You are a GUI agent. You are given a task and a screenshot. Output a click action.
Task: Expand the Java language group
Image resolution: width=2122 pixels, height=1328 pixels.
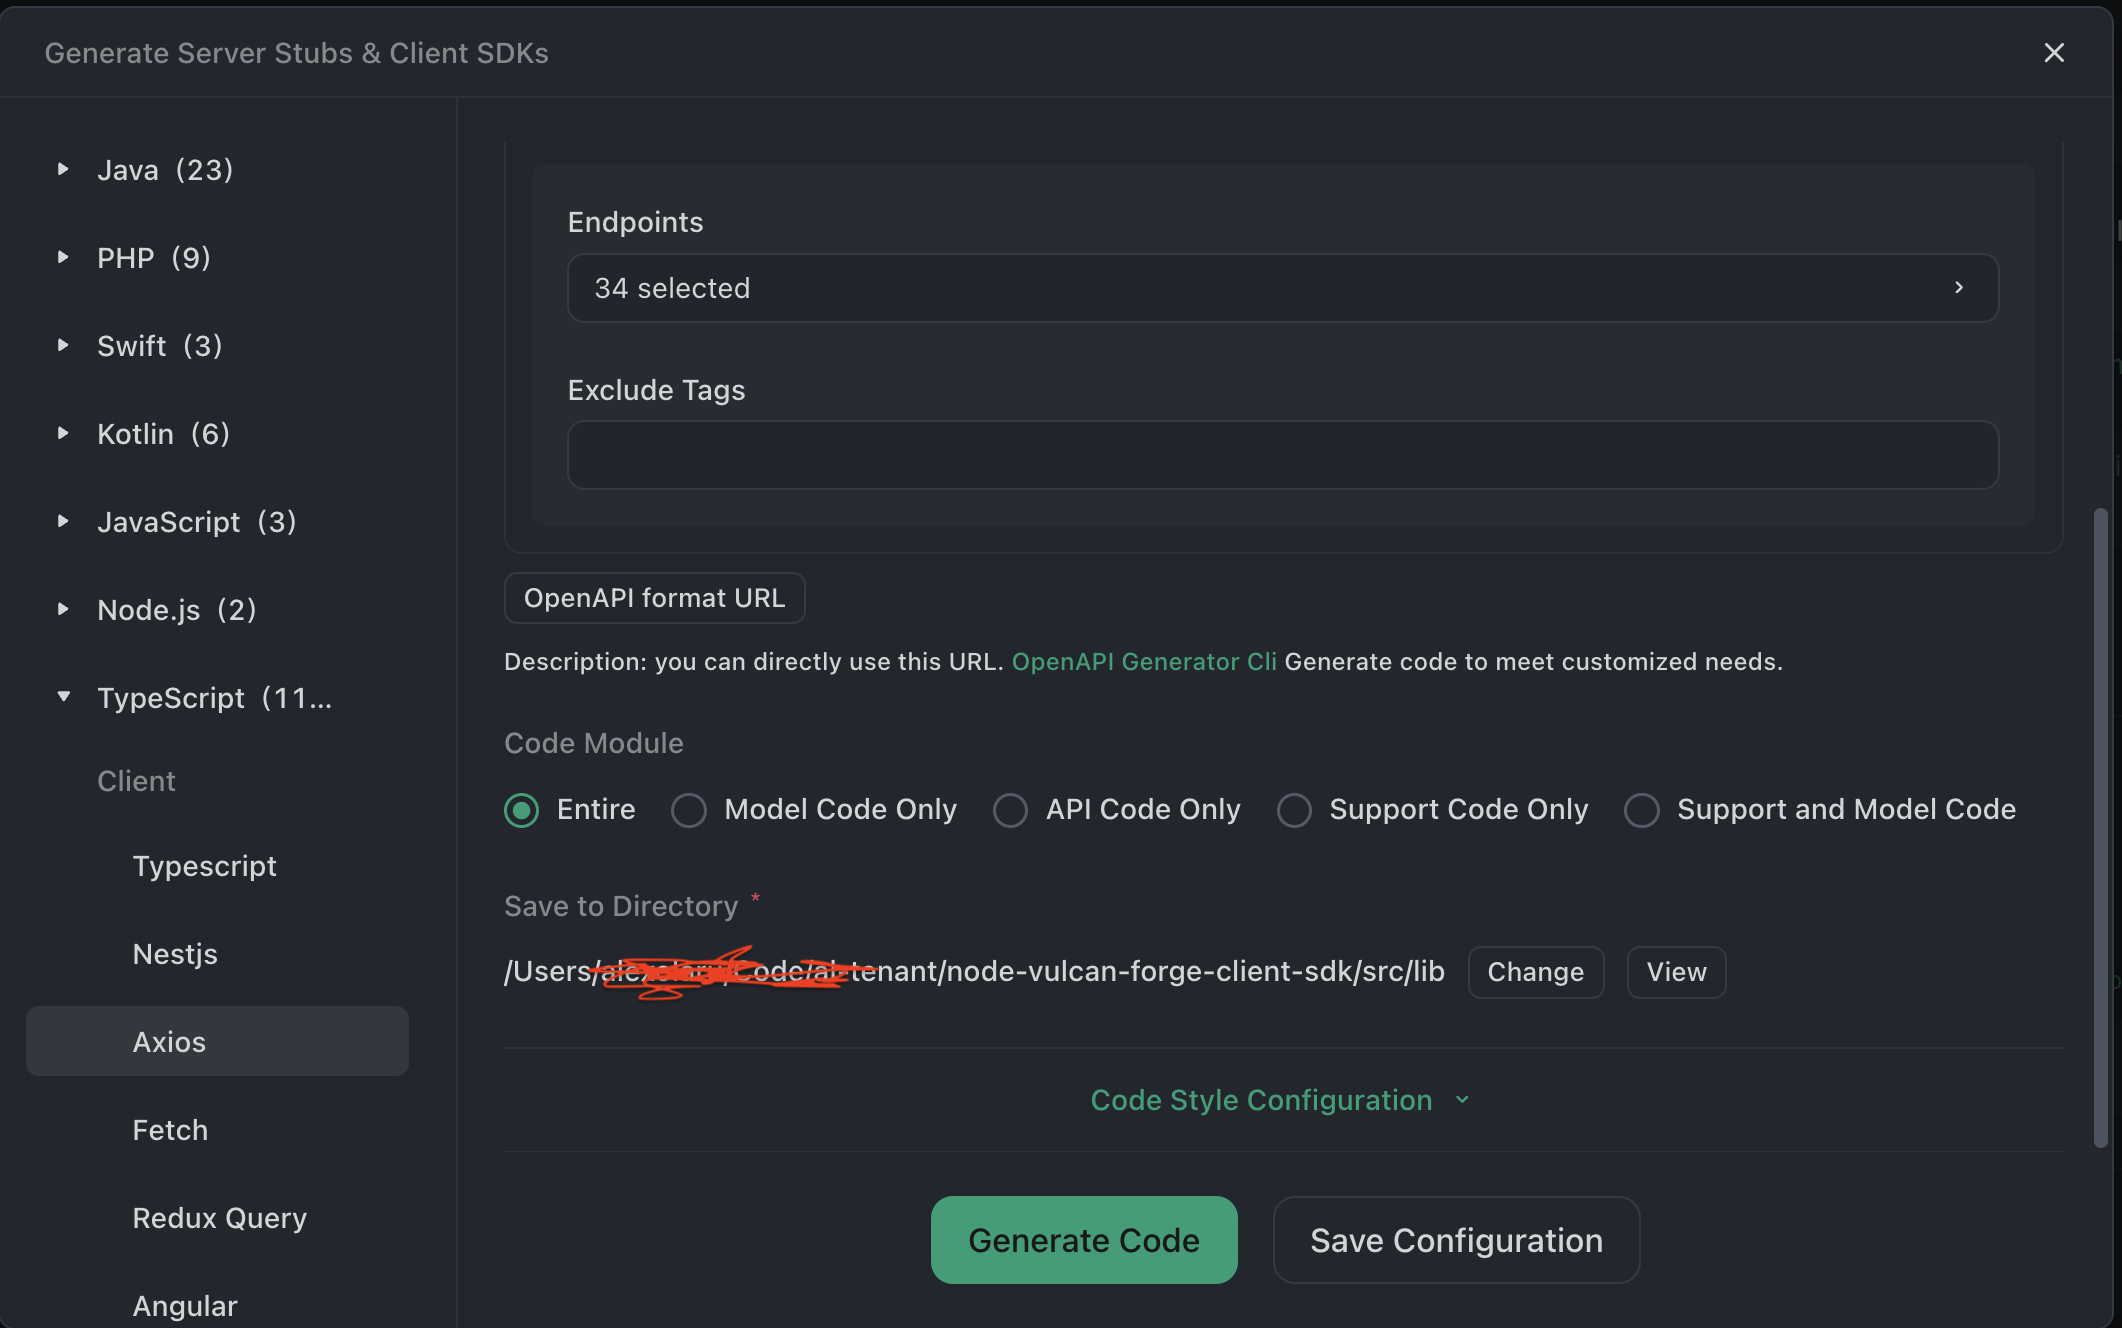(x=63, y=170)
